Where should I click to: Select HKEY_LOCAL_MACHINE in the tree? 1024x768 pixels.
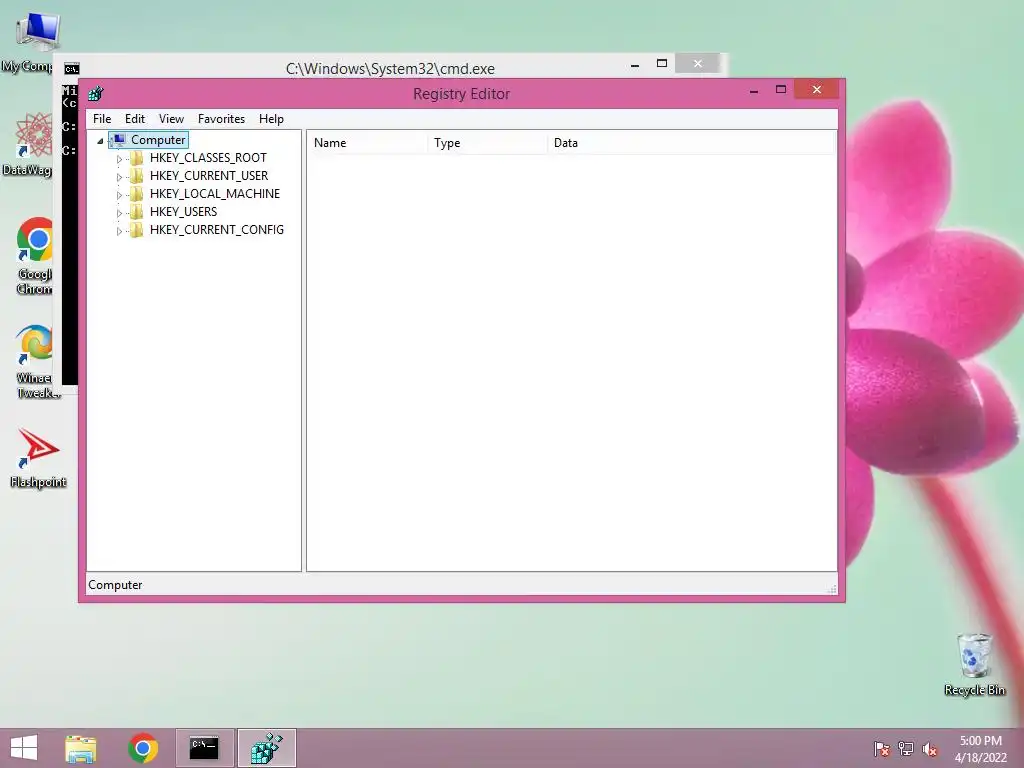pyautogui.click(x=215, y=193)
